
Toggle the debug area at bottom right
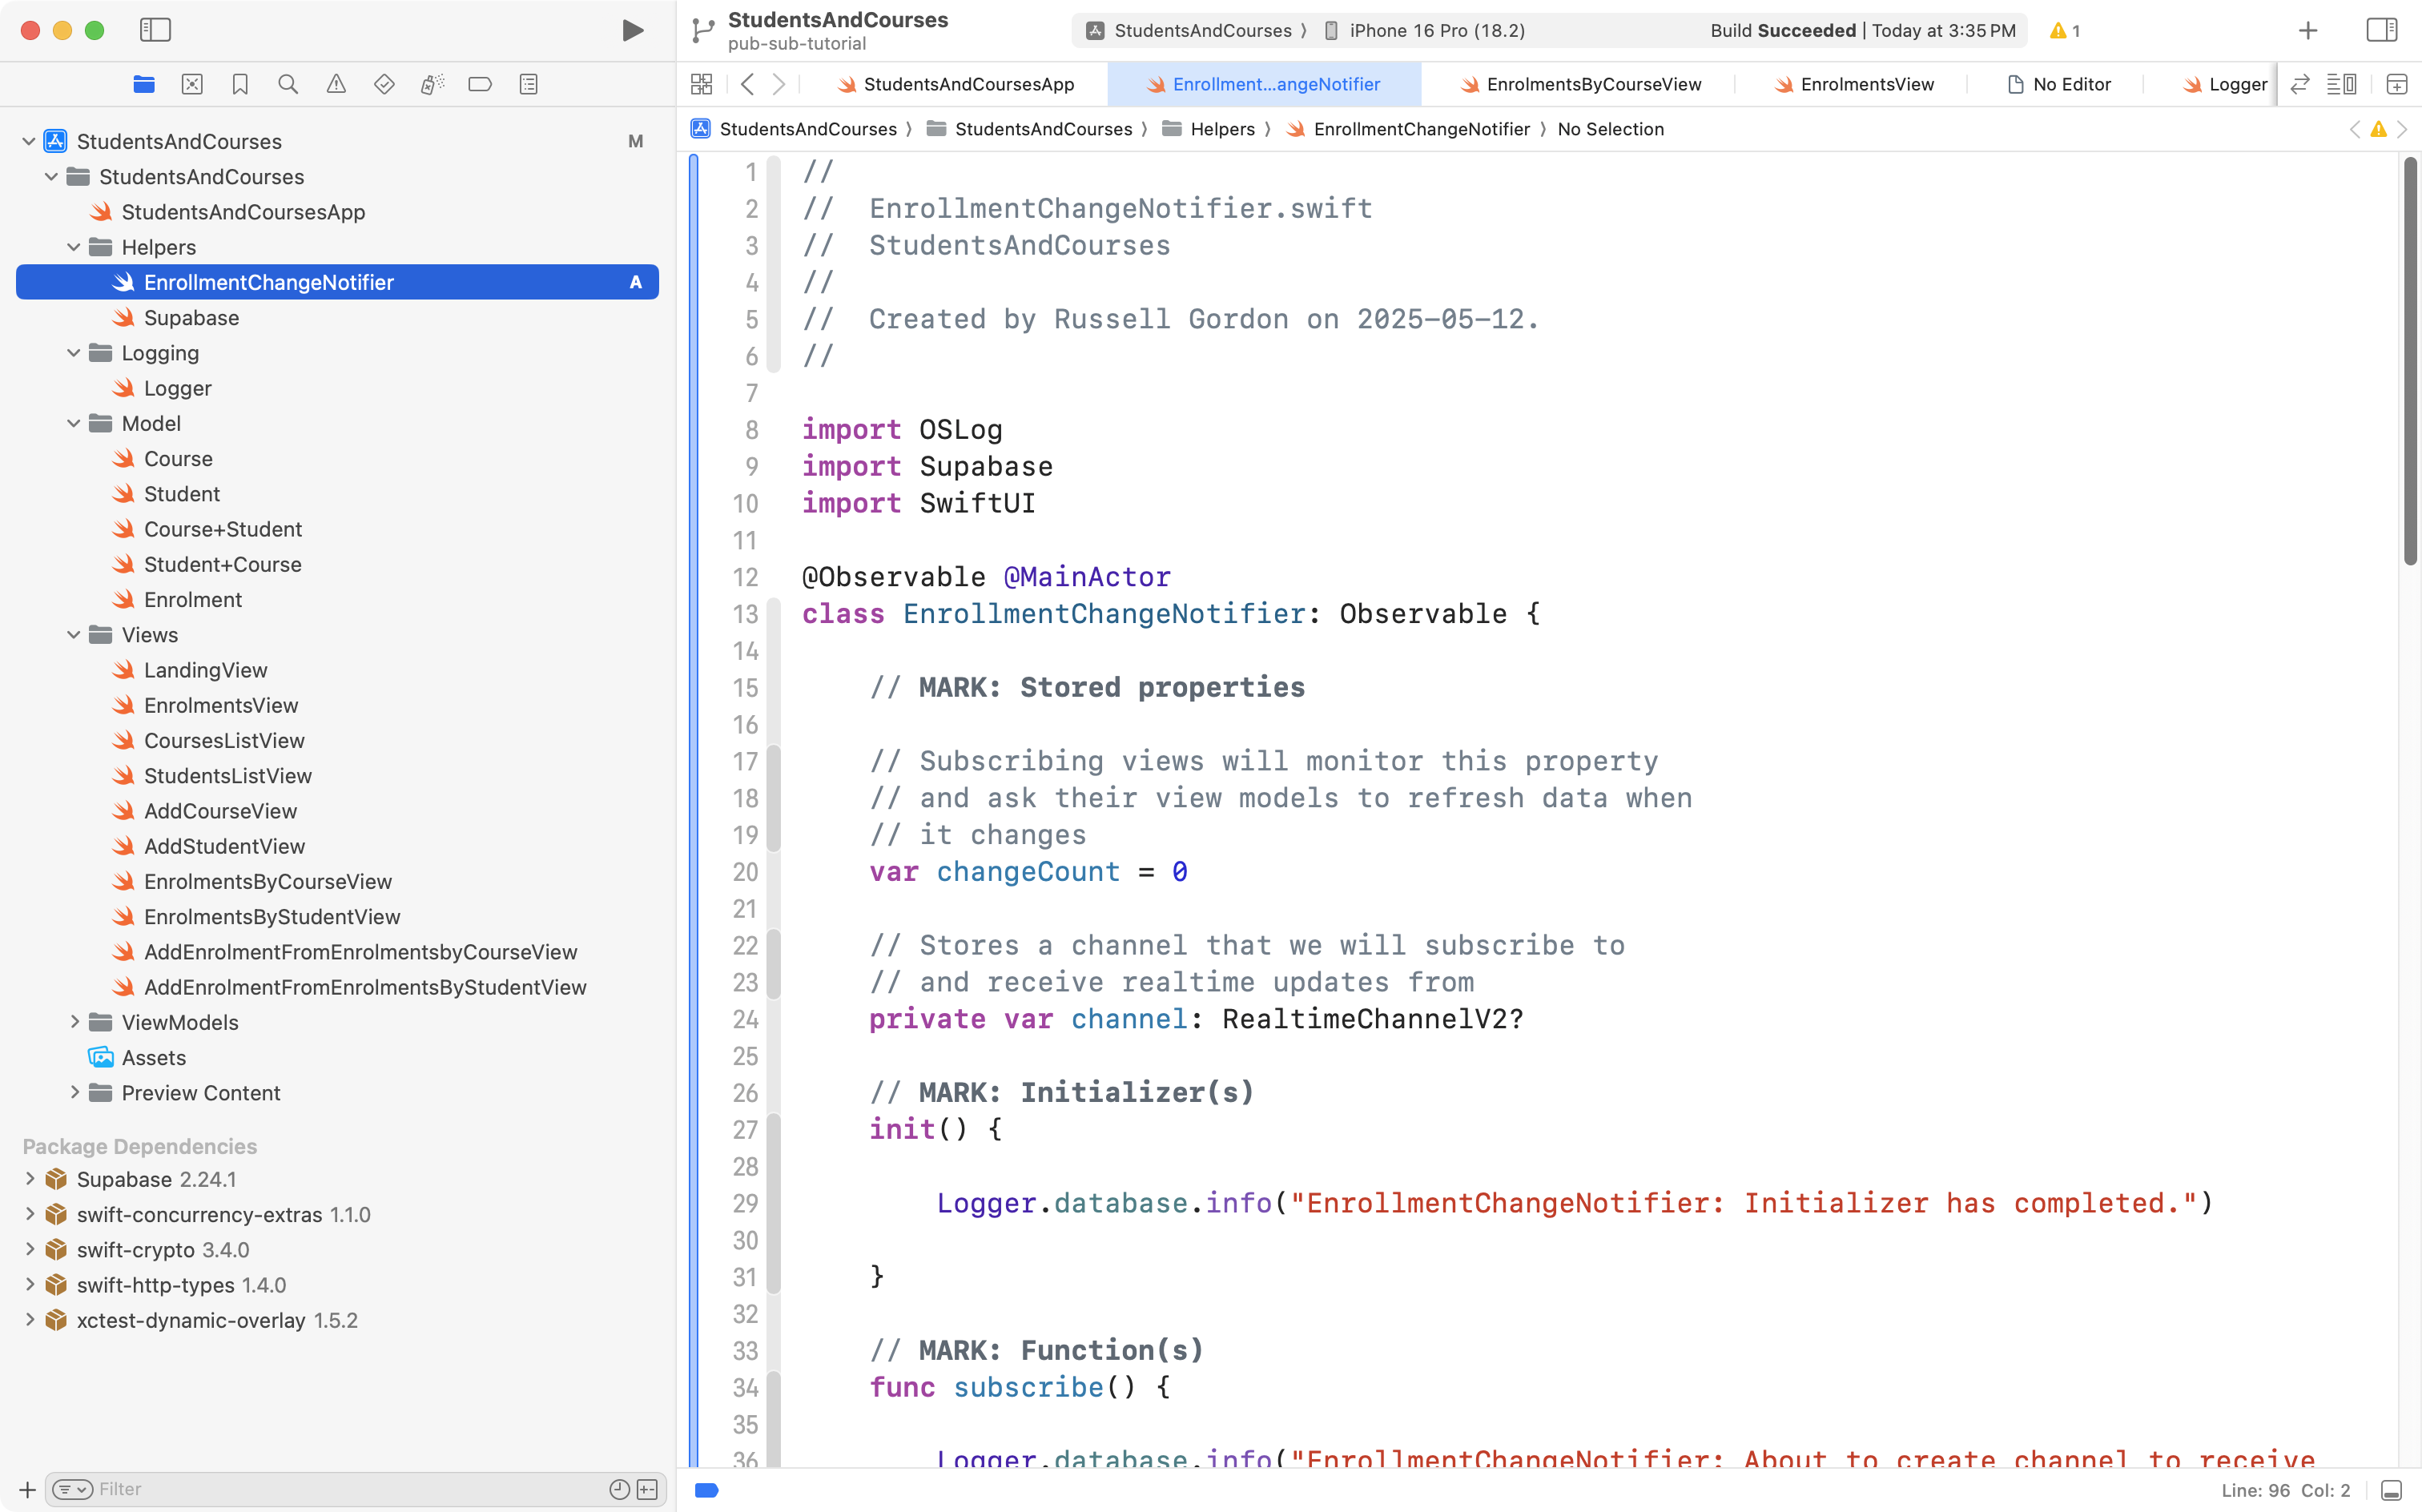pos(2391,1490)
